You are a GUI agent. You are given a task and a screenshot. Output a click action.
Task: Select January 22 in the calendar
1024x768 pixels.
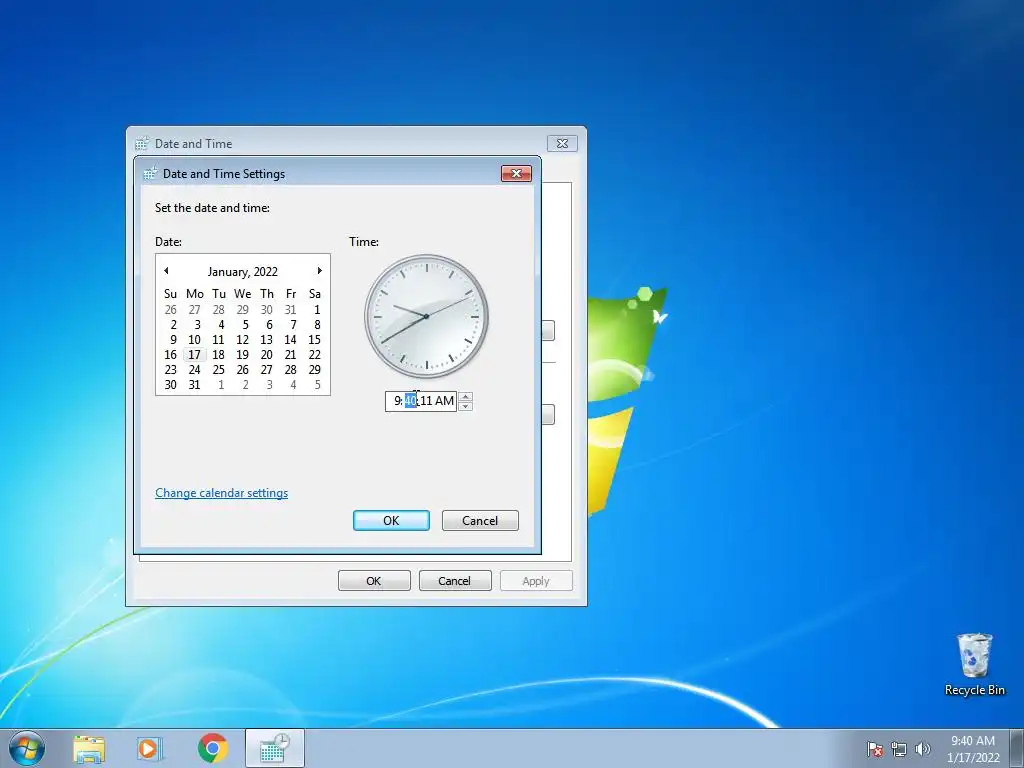[x=315, y=355]
